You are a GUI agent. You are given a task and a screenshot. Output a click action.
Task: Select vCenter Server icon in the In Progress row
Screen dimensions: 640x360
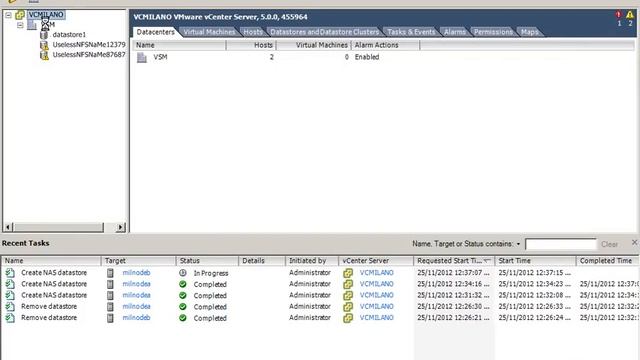(x=348, y=273)
